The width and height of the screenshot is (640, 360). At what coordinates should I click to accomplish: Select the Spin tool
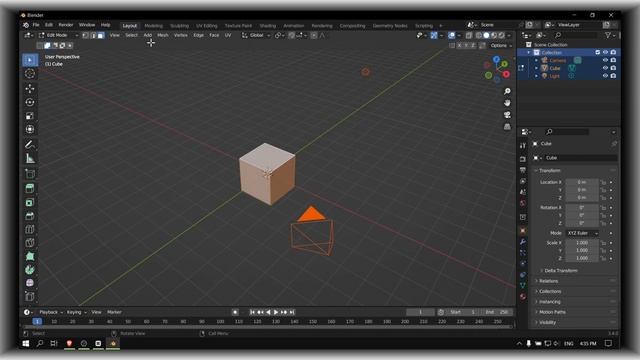pyautogui.click(x=30, y=269)
